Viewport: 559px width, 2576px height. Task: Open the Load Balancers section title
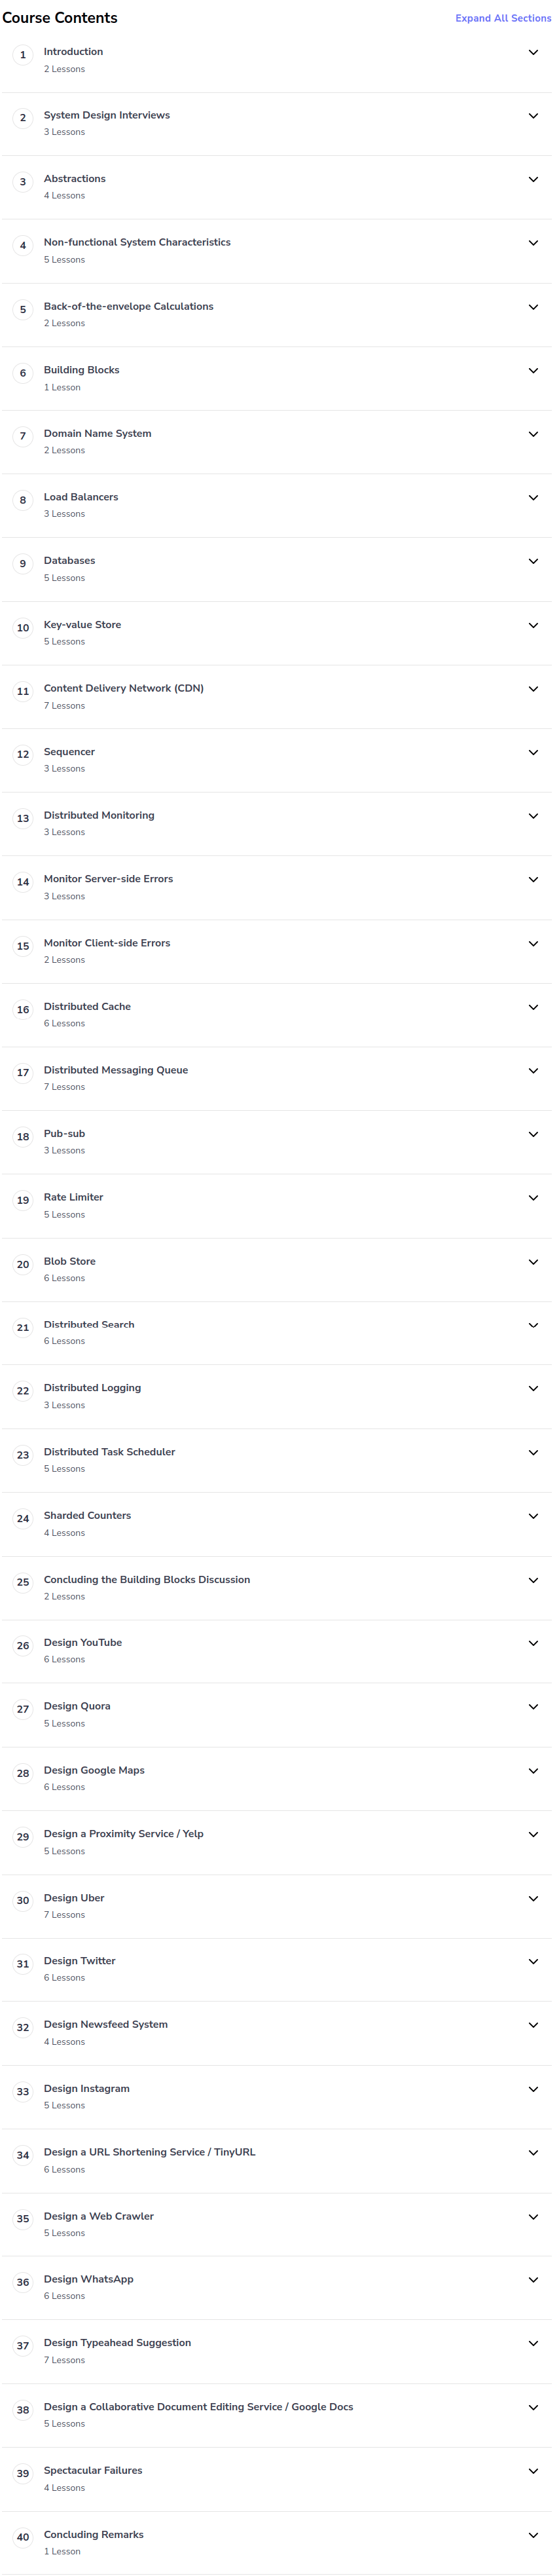(x=81, y=497)
